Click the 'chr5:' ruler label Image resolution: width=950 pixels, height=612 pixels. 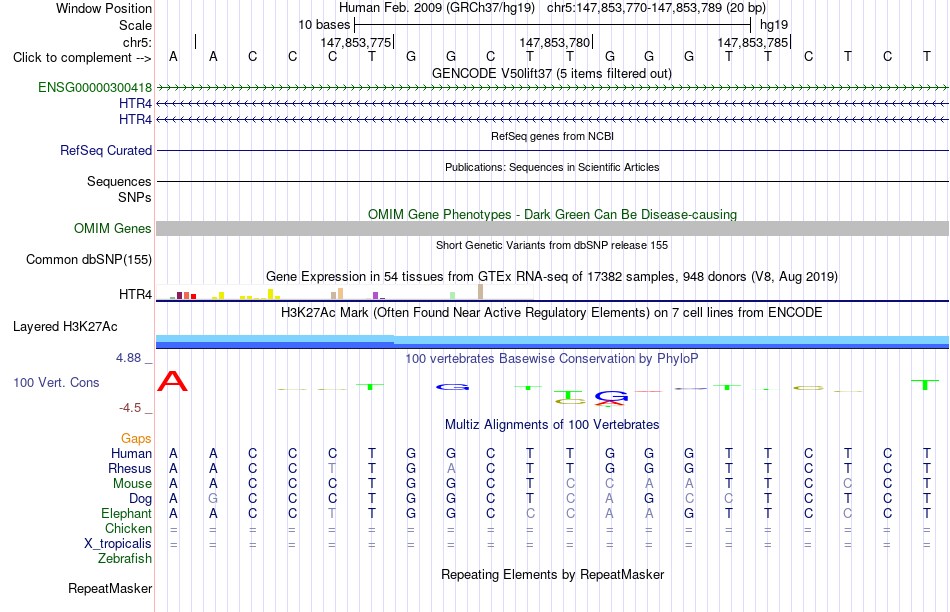[x=138, y=42]
